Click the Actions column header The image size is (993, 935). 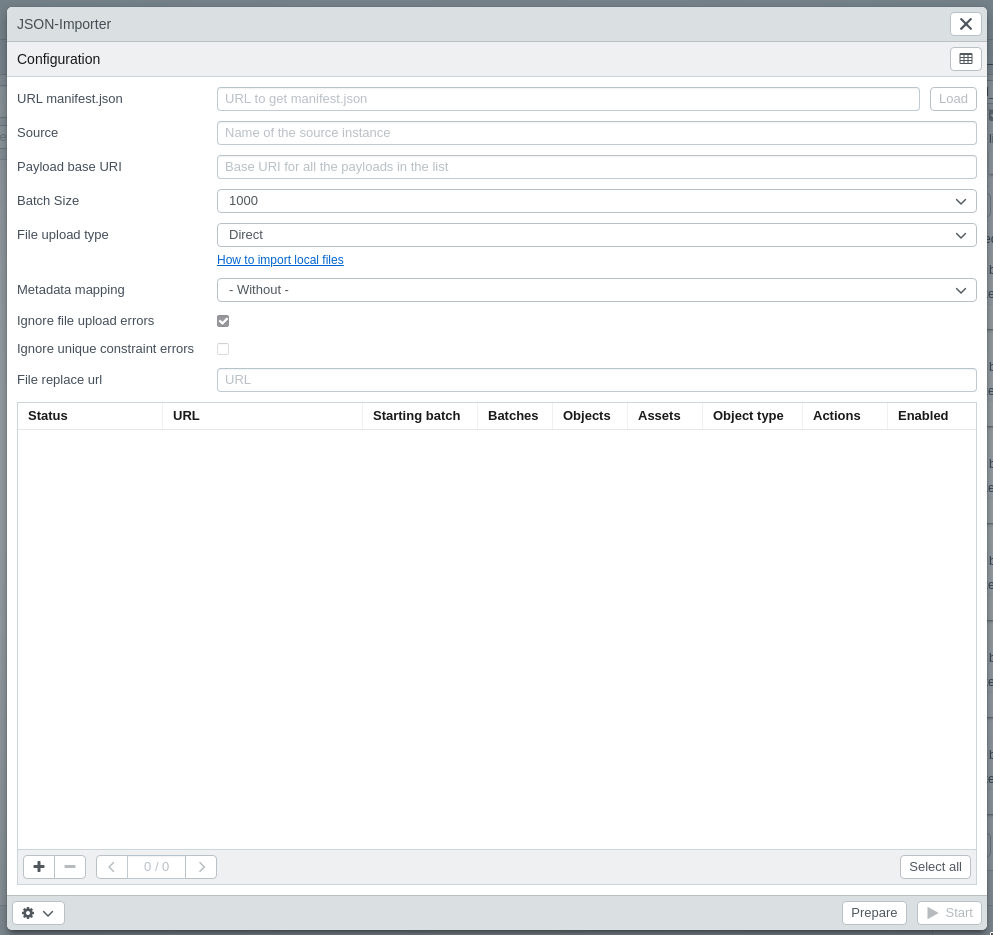[845, 416]
